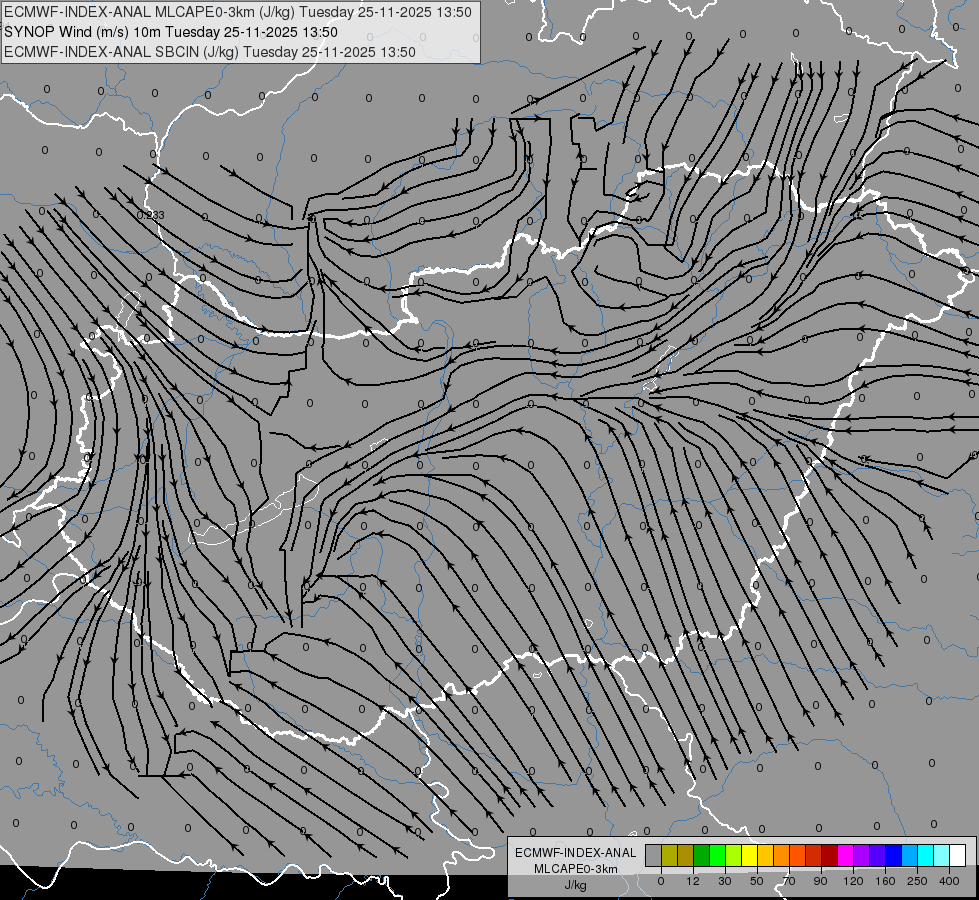Choose the dark red legend swatch

(830, 856)
